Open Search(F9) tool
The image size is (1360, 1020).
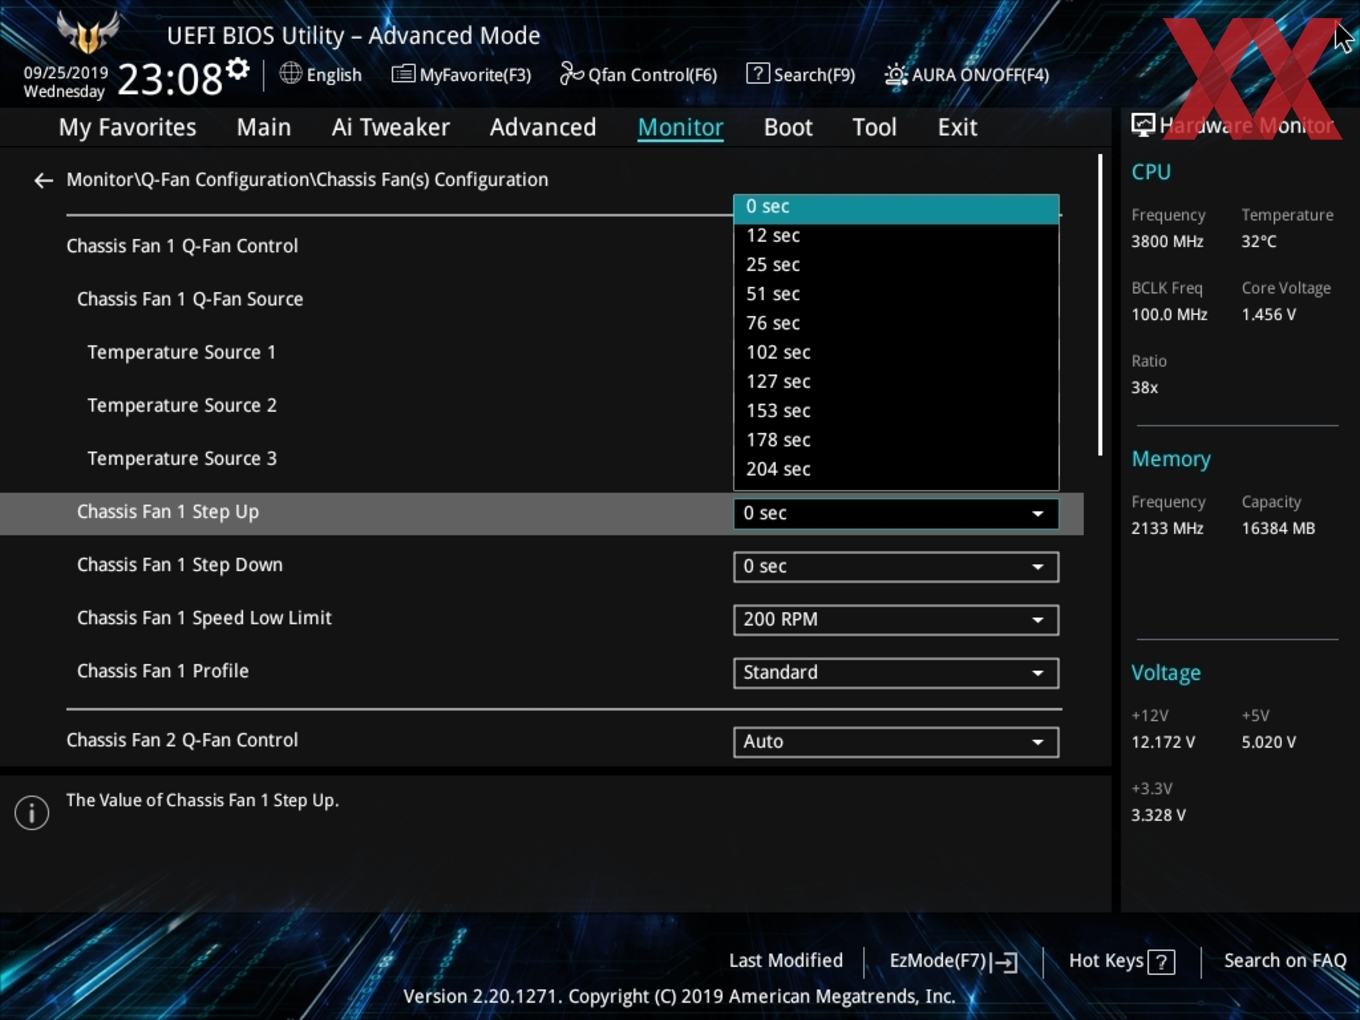[x=801, y=74]
